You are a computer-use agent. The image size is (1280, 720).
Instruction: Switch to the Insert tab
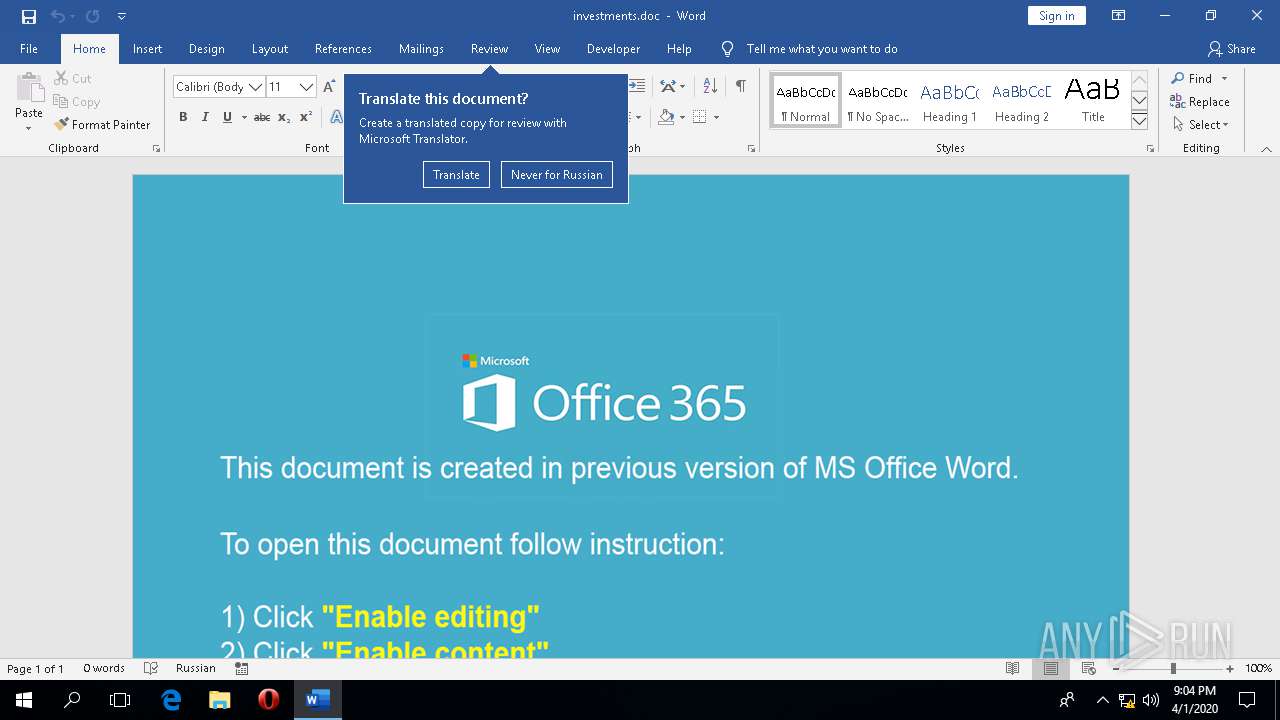147,49
